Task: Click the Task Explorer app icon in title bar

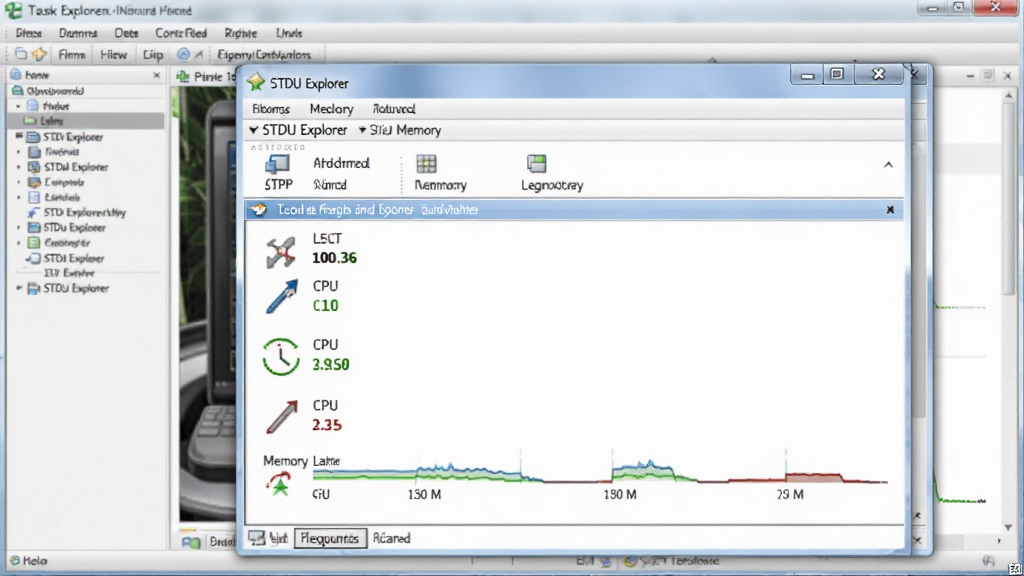Action: point(13,10)
